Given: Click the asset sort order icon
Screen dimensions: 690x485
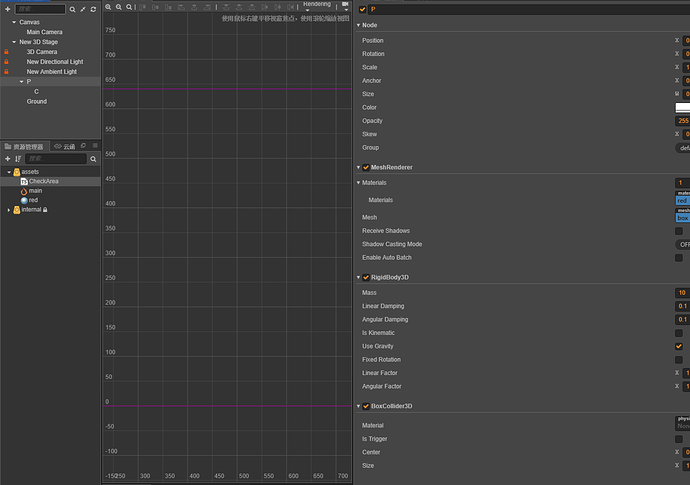Looking at the screenshot, I should 18,159.
